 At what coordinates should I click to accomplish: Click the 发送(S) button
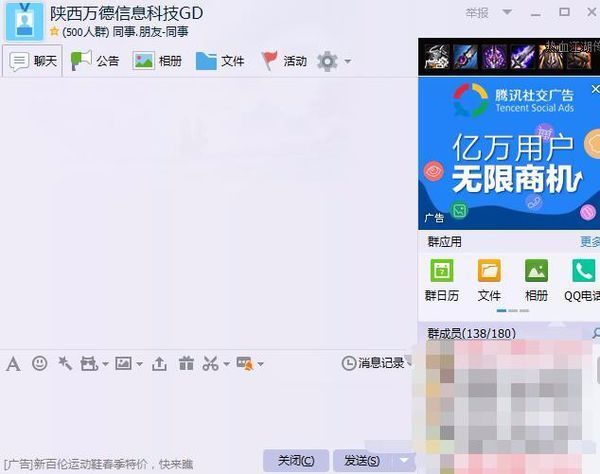363,461
